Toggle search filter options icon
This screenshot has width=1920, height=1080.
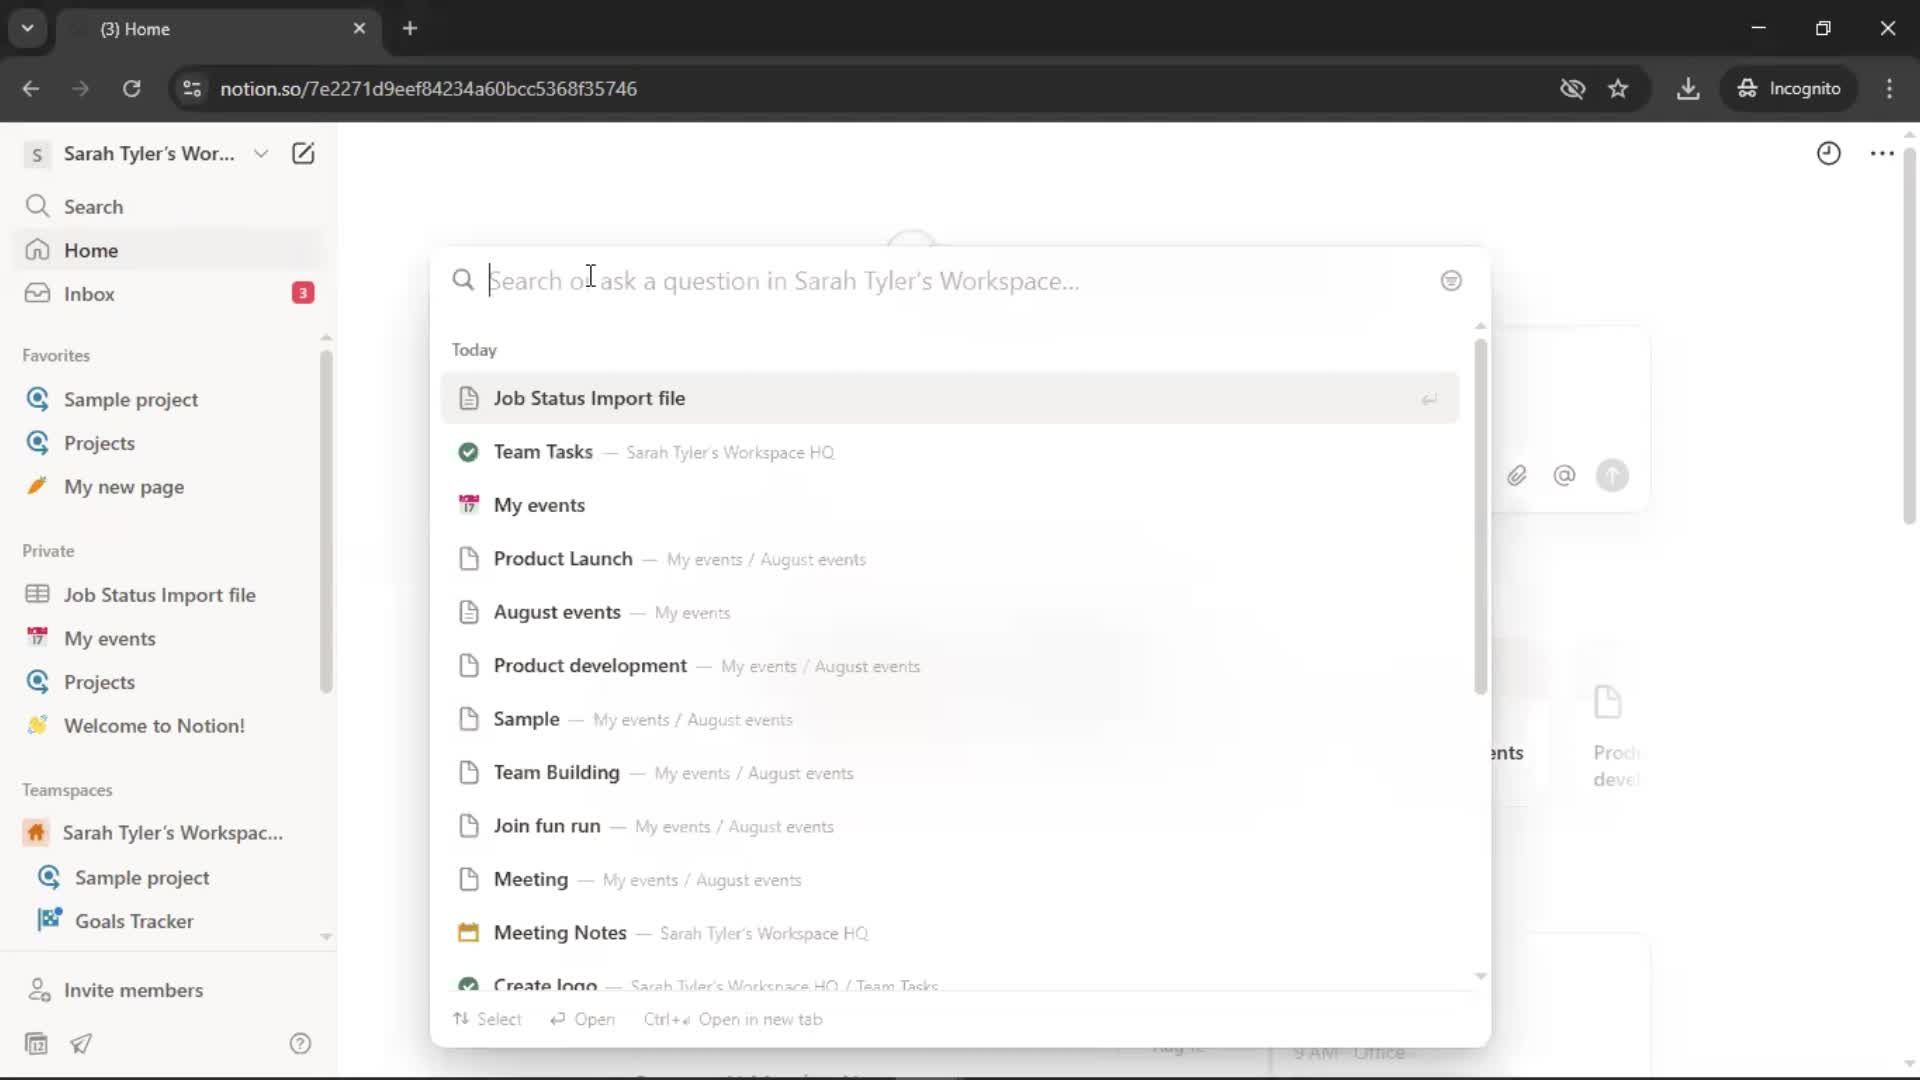[1451, 281]
